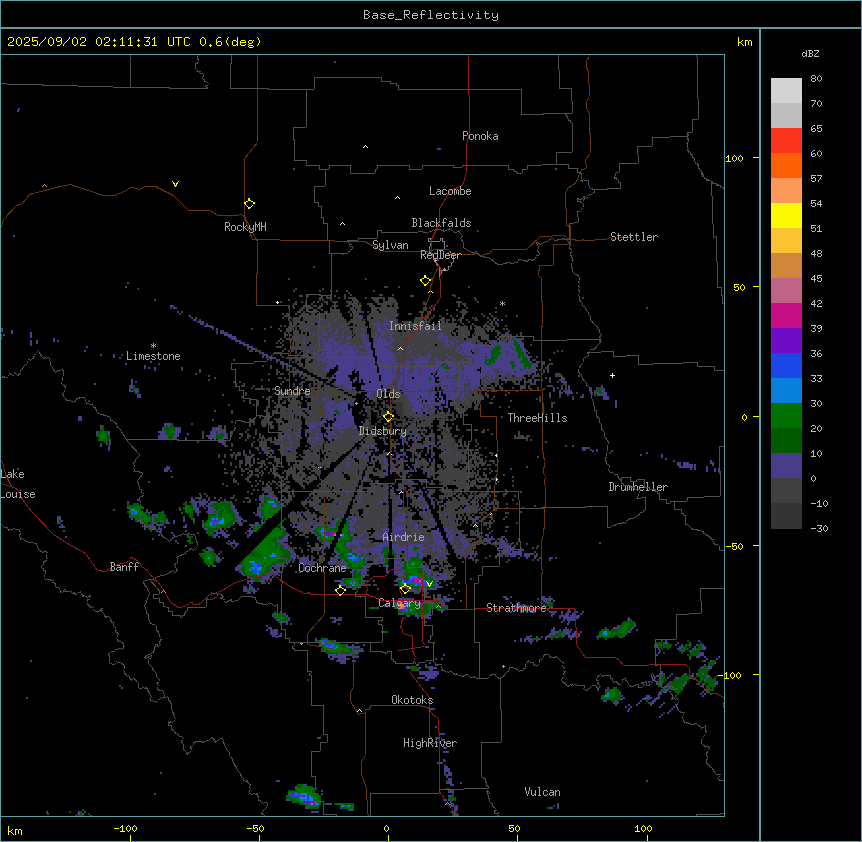The height and width of the screenshot is (842, 862).
Task: Click the Drumheller label
Action: point(638,487)
